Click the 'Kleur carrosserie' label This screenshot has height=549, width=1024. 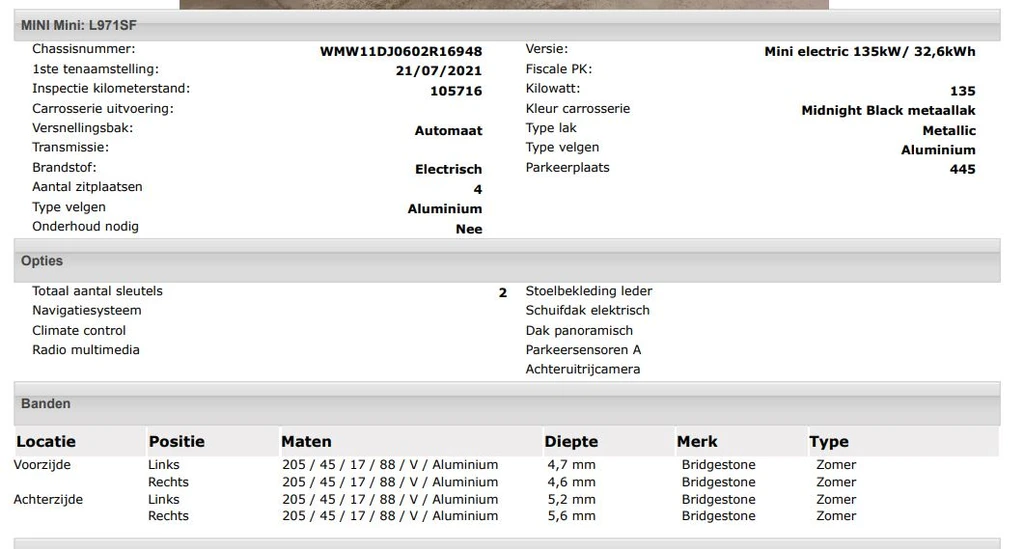pyautogui.click(x=578, y=109)
